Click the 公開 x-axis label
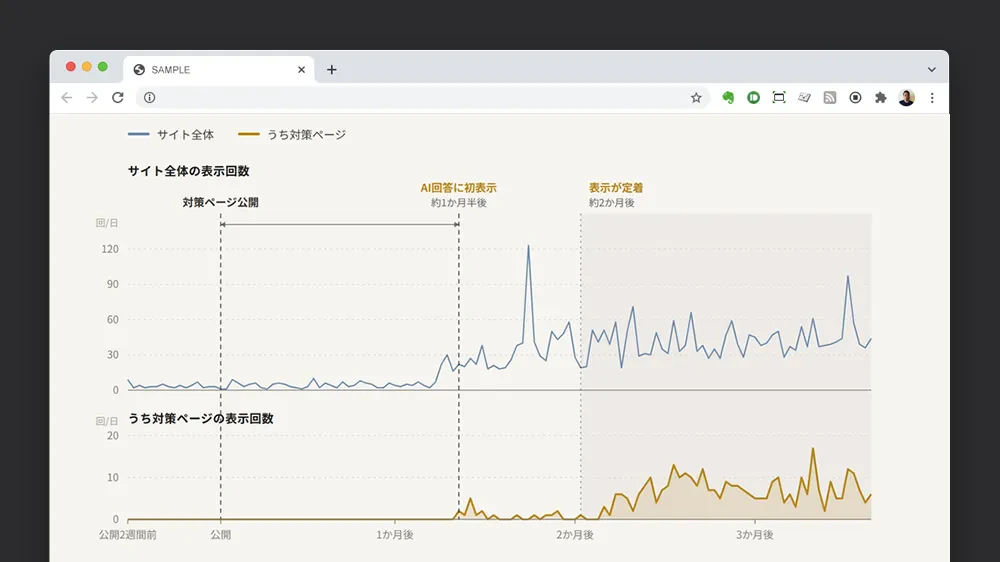The height and width of the screenshot is (562, 1000). pyautogui.click(x=221, y=535)
